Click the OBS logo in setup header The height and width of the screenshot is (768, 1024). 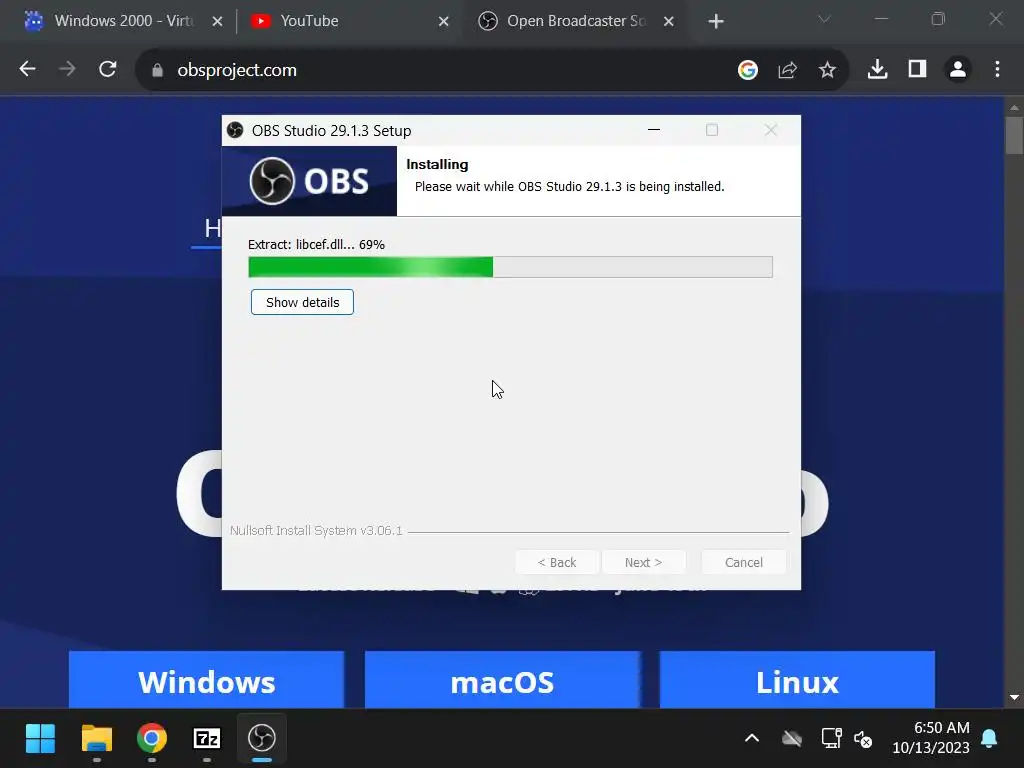click(x=310, y=181)
